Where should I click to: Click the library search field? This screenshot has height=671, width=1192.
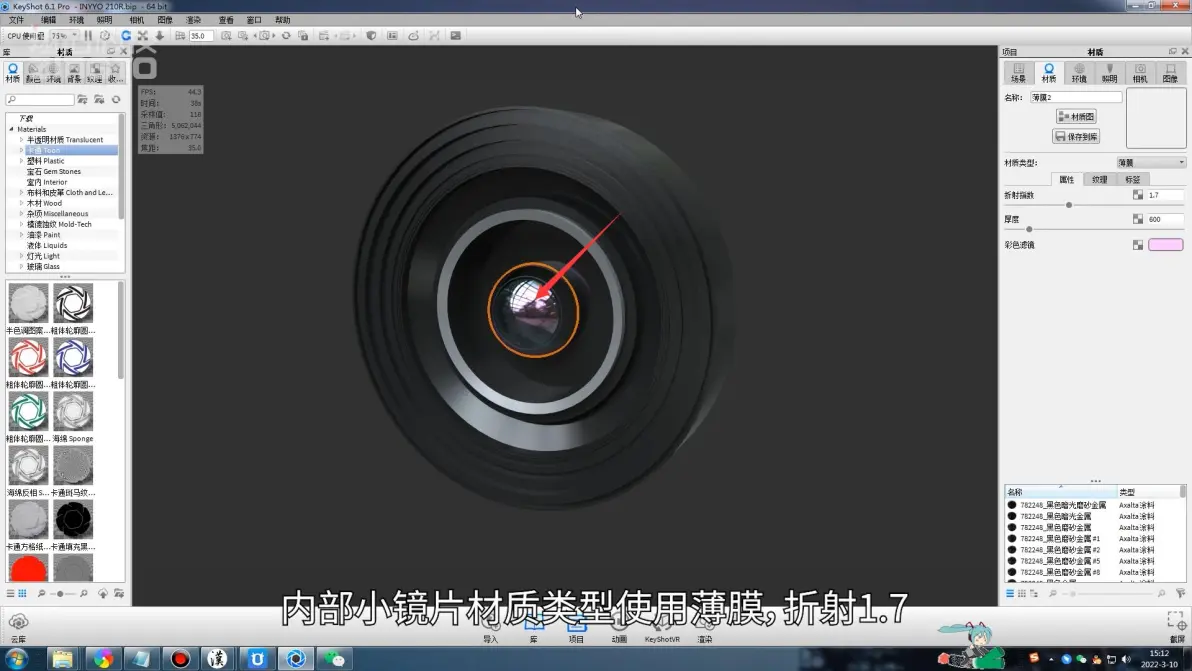pyautogui.click(x=40, y=100)
